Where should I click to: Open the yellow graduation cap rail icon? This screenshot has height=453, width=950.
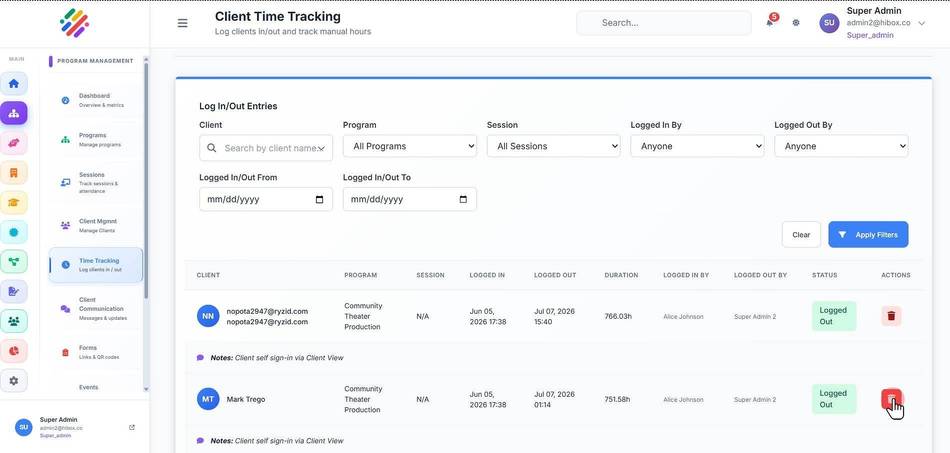[x=14, y=202]
